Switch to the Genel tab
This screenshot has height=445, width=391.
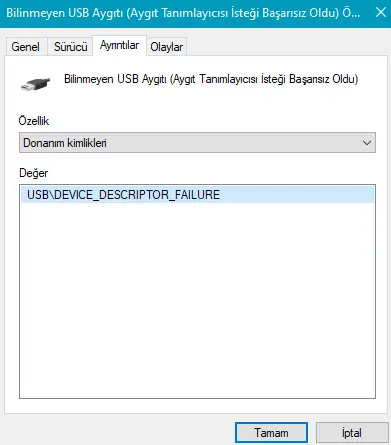coord(25,47)
